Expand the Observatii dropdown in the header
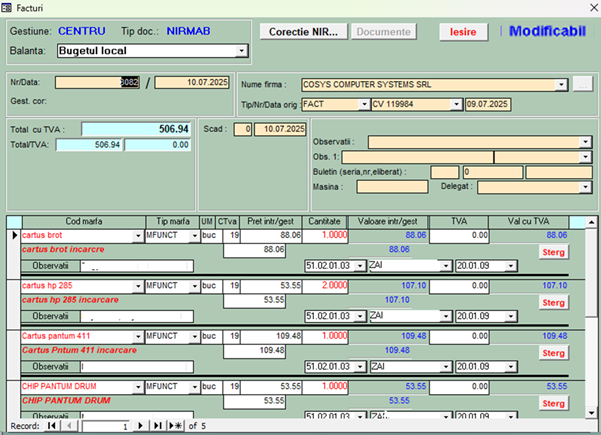601x435 pixels. click(586, 142)
